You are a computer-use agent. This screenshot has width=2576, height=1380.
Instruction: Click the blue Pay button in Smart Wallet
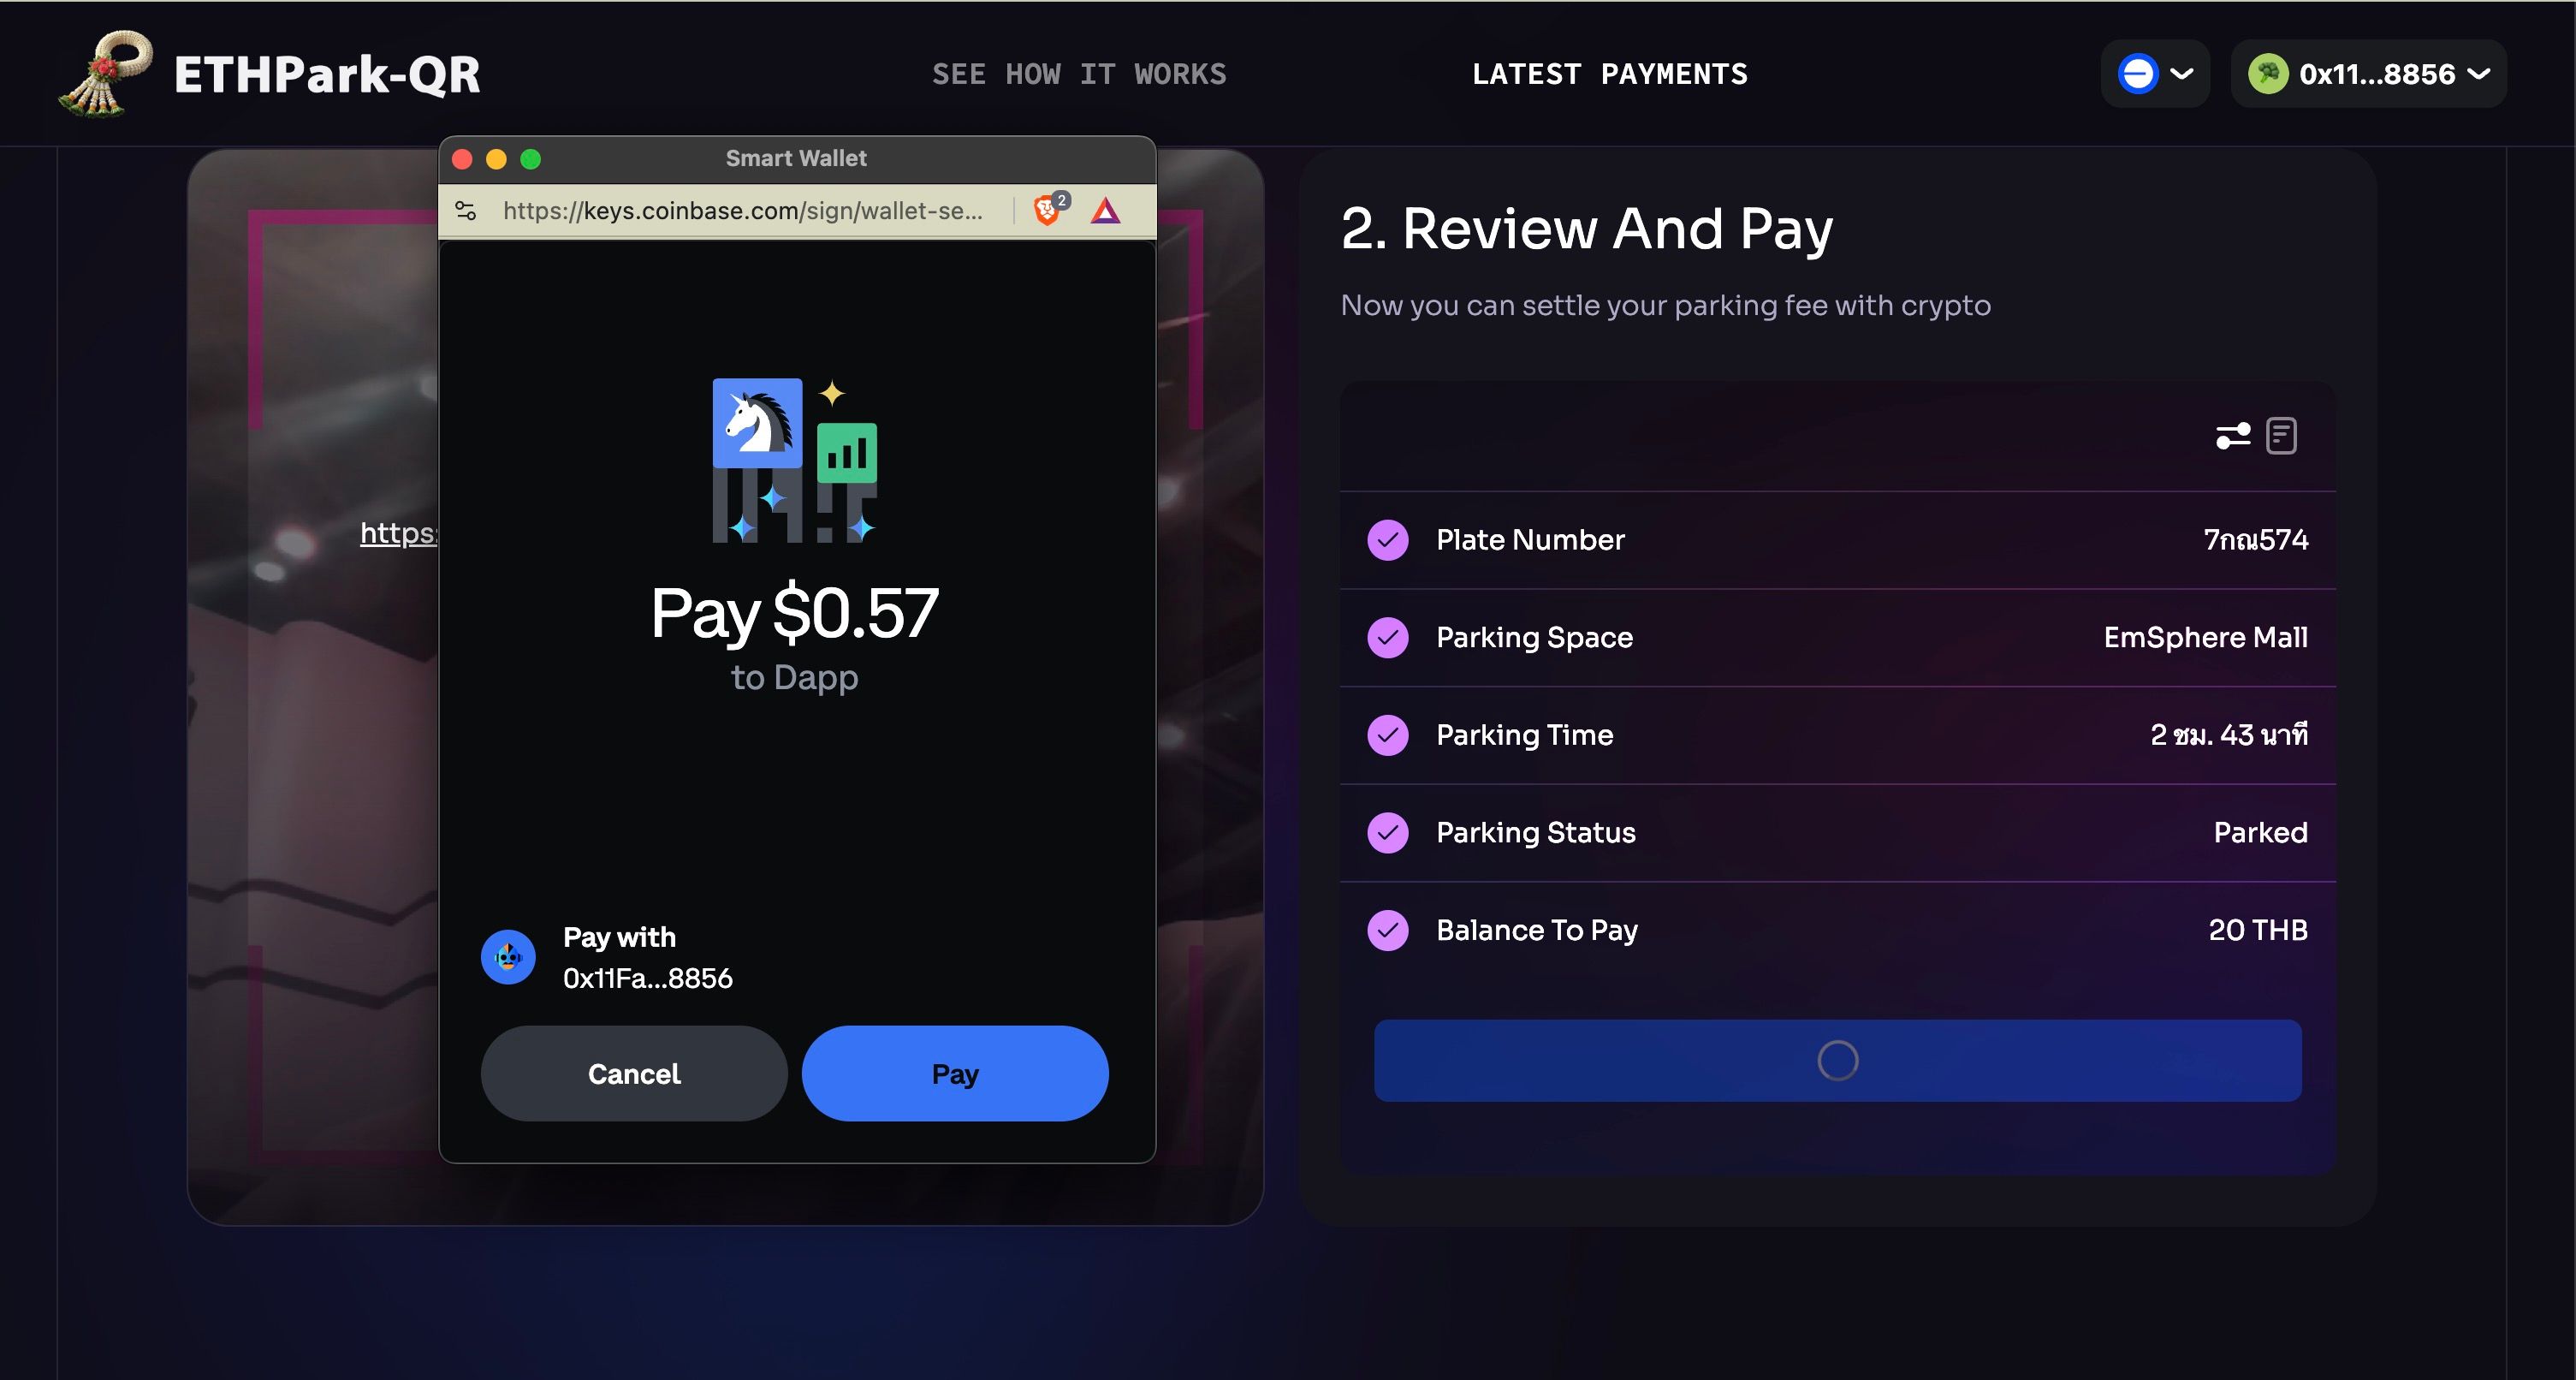point(955,1073)
